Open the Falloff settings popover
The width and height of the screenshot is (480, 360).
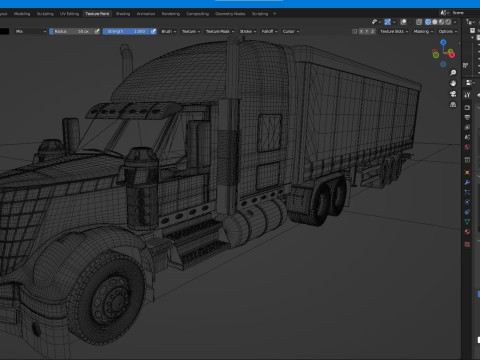pos(269,31)
